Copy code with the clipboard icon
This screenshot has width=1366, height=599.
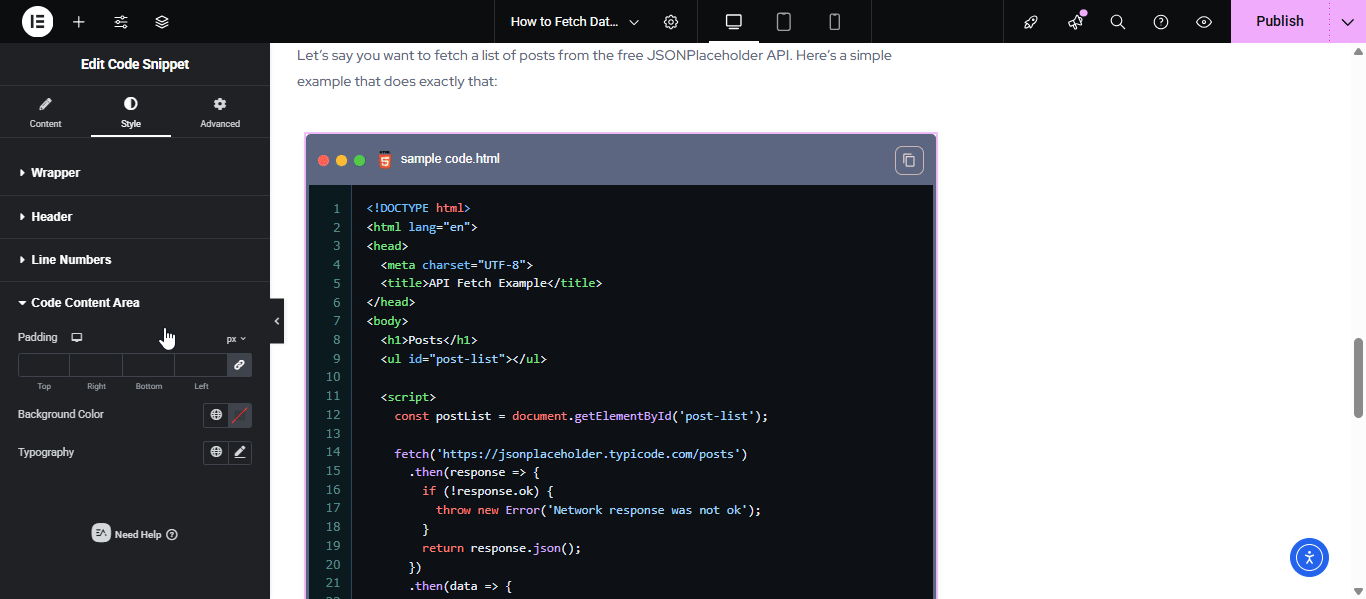pyautogui.click(x=909, y=160)
